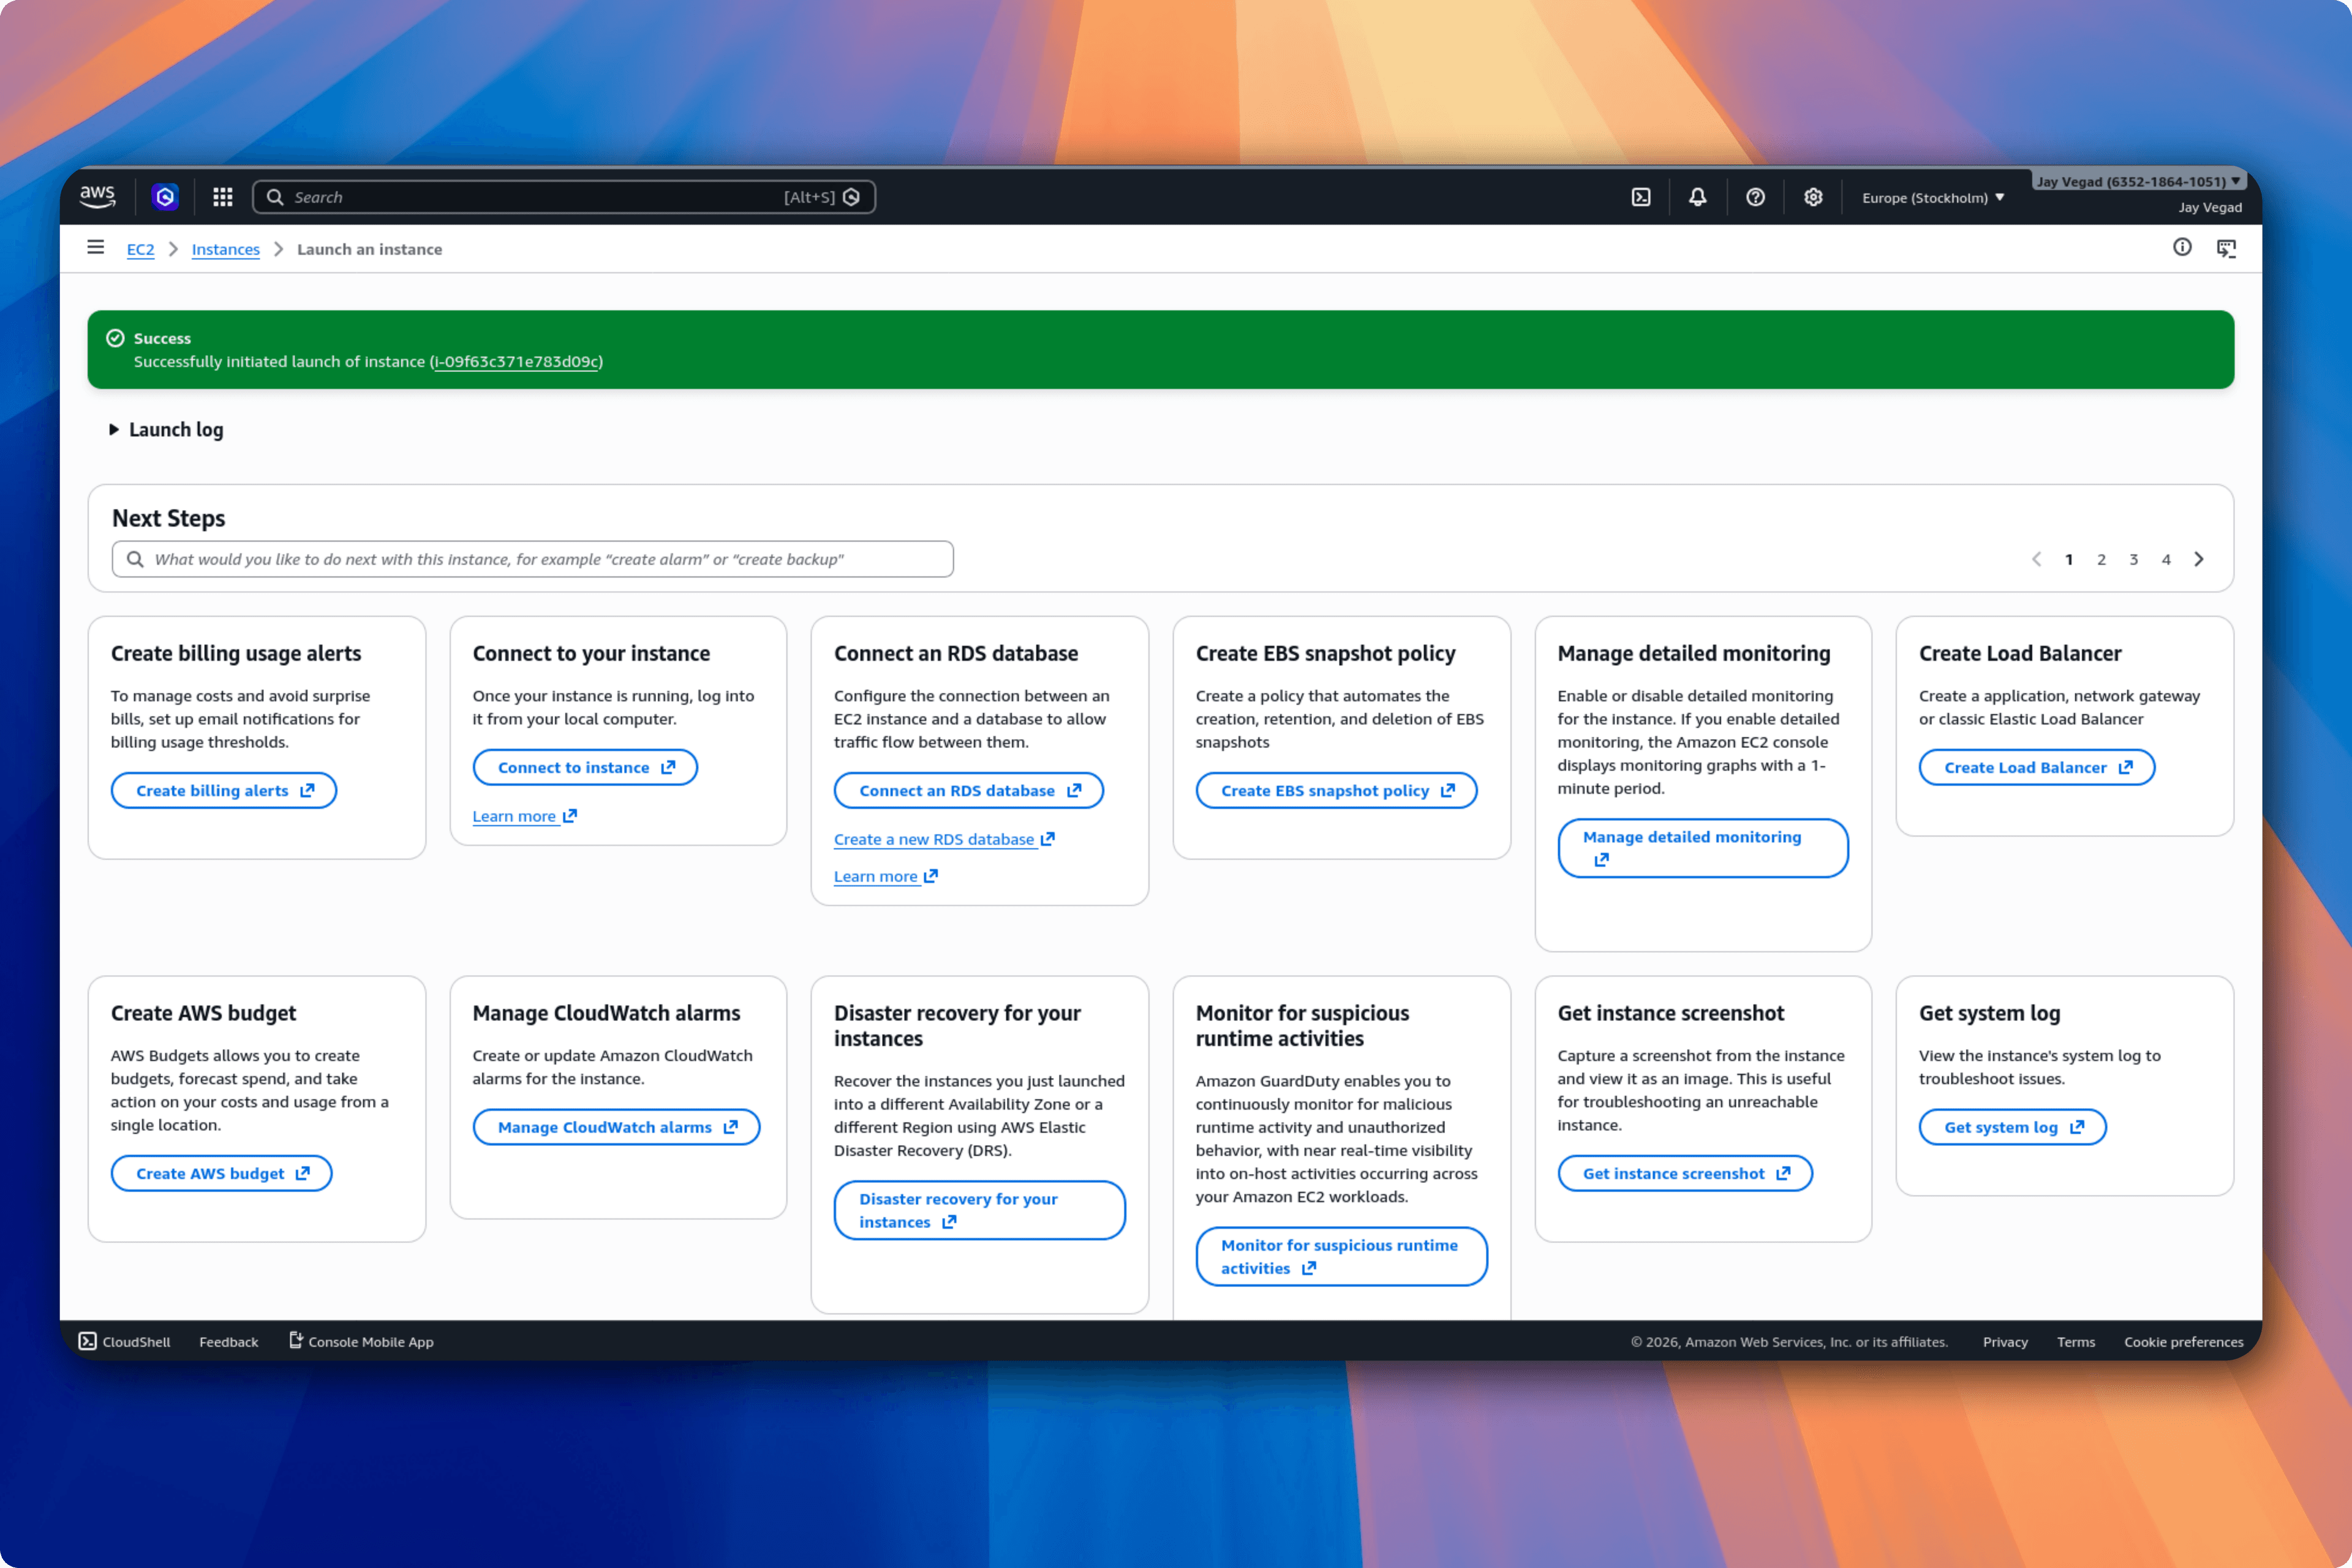
Task: Click the 'Create billing usage alerts' card title
Action: (236, 654)
